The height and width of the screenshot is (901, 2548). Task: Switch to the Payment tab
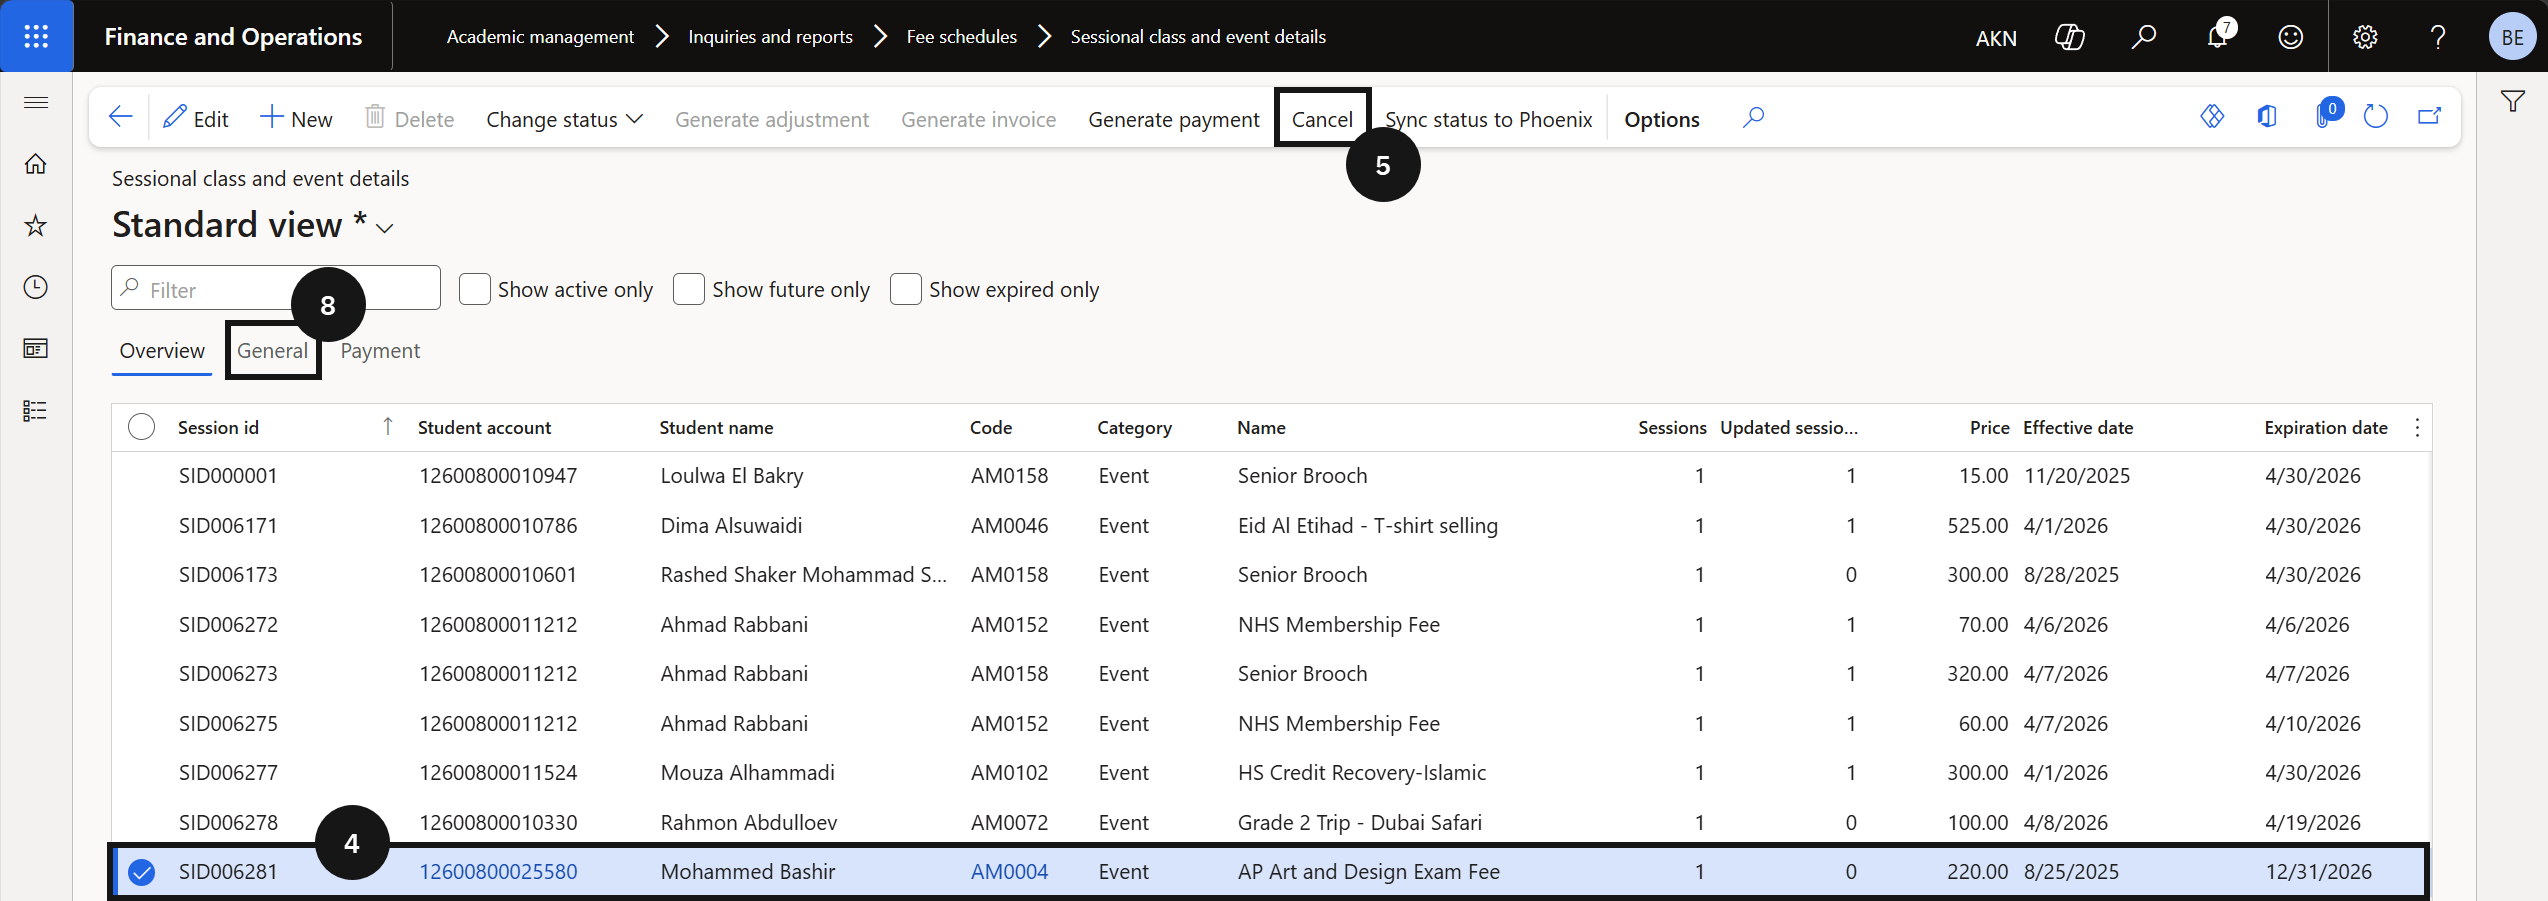(x=380, y=351)
